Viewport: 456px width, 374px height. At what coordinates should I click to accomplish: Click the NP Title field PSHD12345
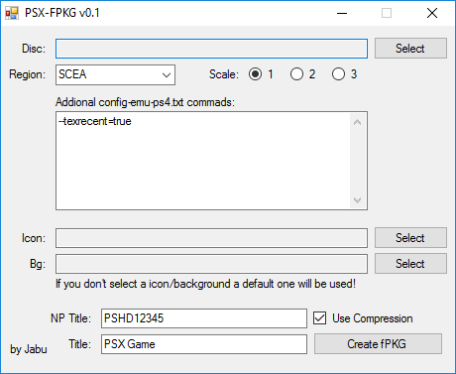coord(204,318)
